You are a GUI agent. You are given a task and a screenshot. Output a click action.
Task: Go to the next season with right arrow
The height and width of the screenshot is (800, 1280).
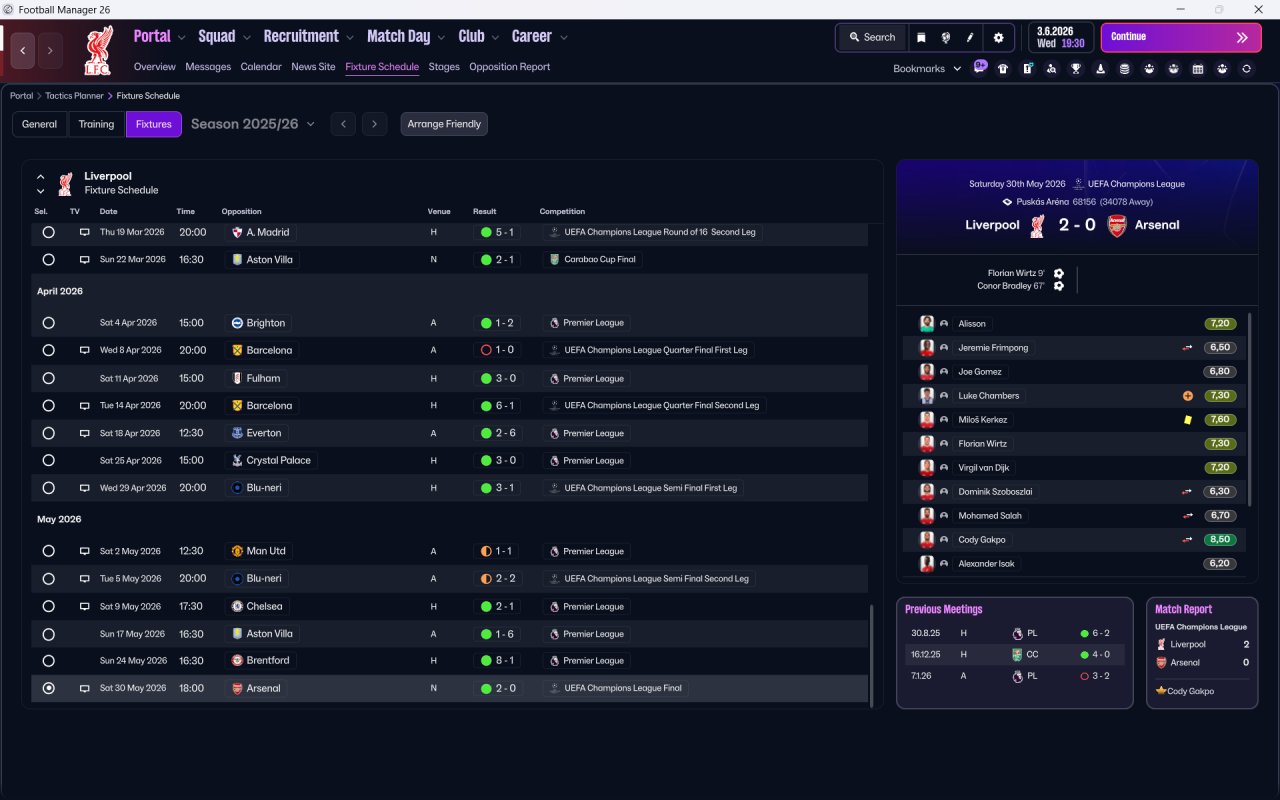pos(374,124)
